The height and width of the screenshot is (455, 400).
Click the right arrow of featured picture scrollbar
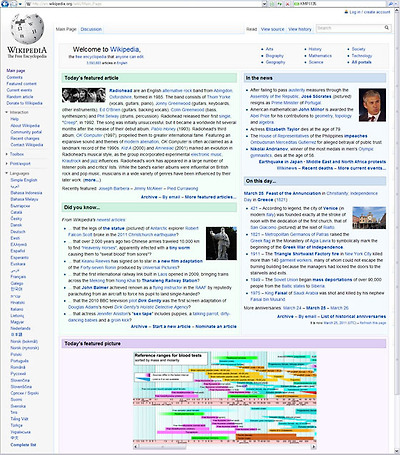[x=314, y=447]
